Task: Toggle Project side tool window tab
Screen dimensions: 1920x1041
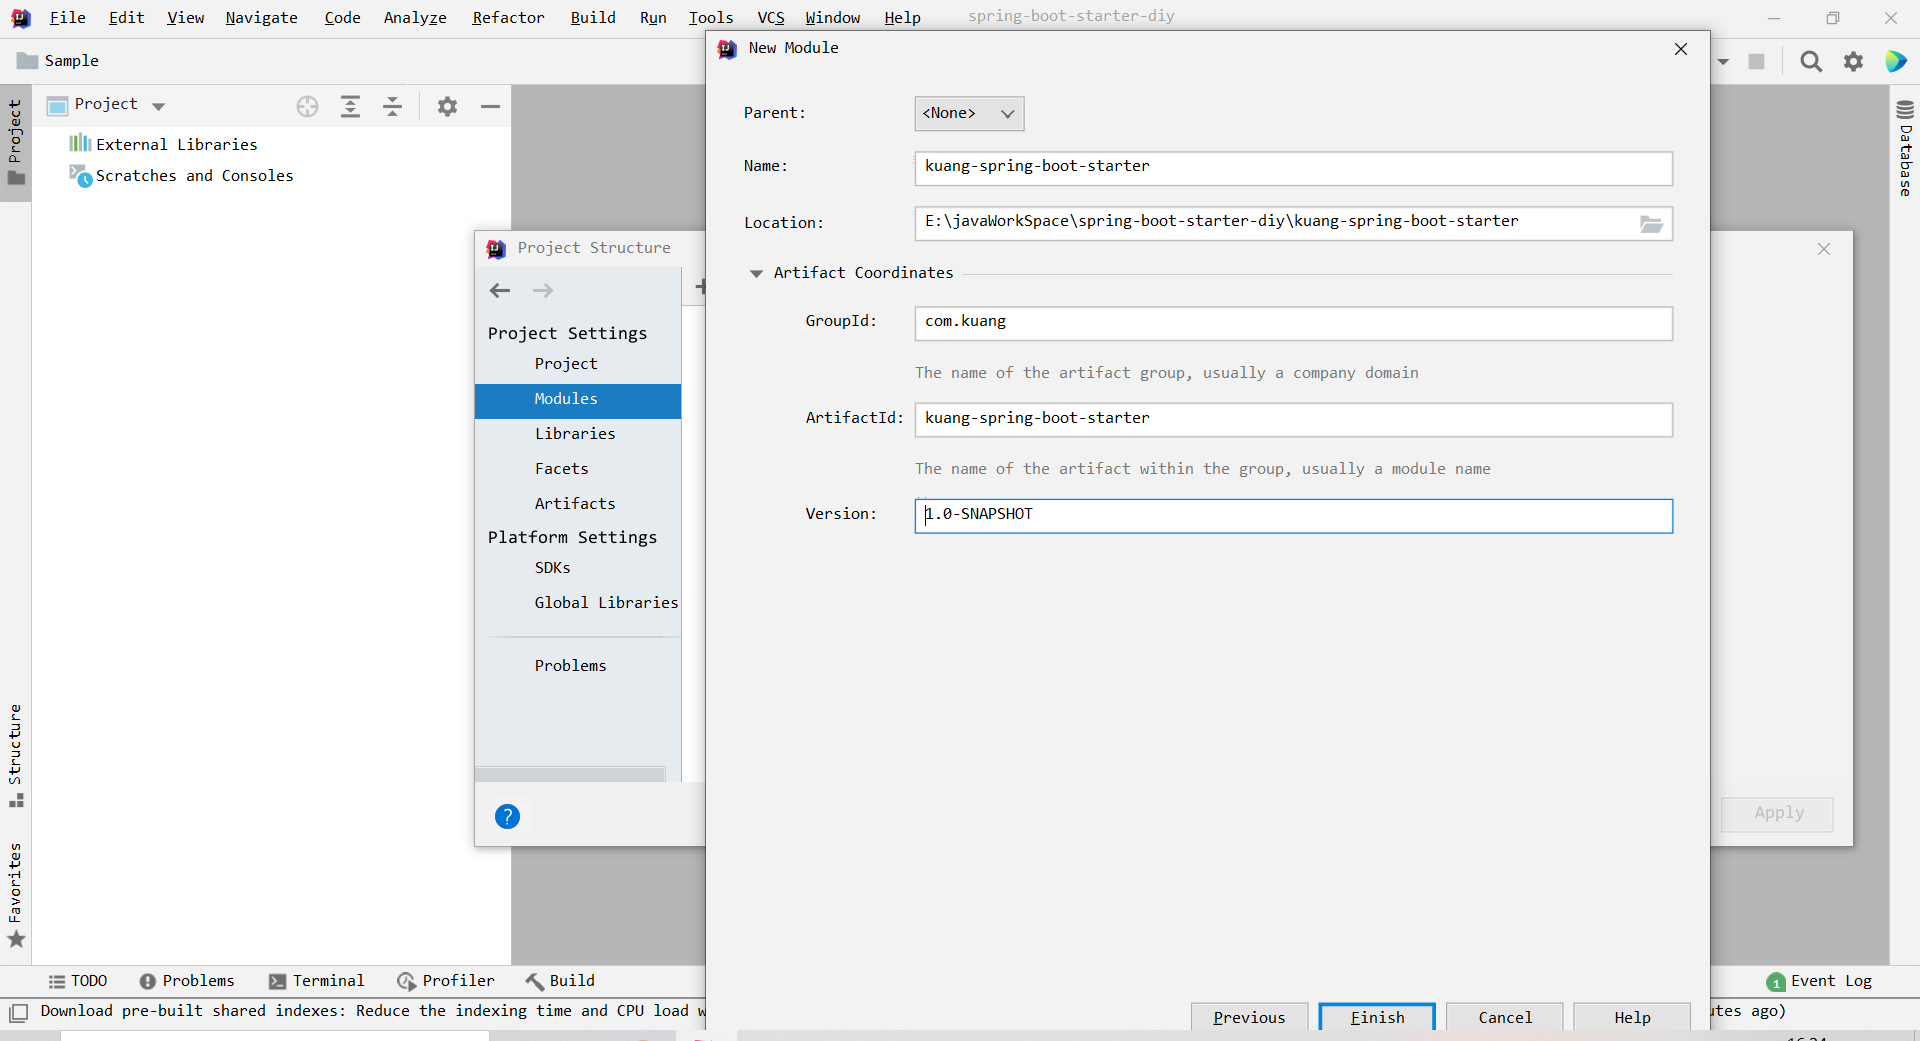Action: click(x=15, y=142)
